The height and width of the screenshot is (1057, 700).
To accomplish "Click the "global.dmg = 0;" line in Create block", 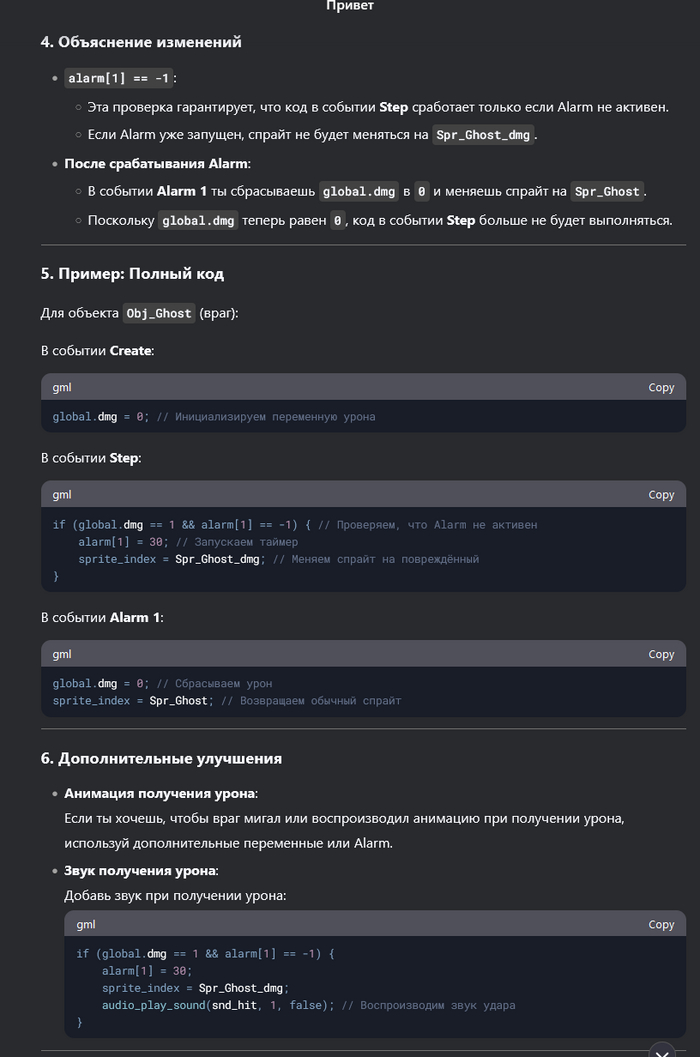I will [100, 416].
